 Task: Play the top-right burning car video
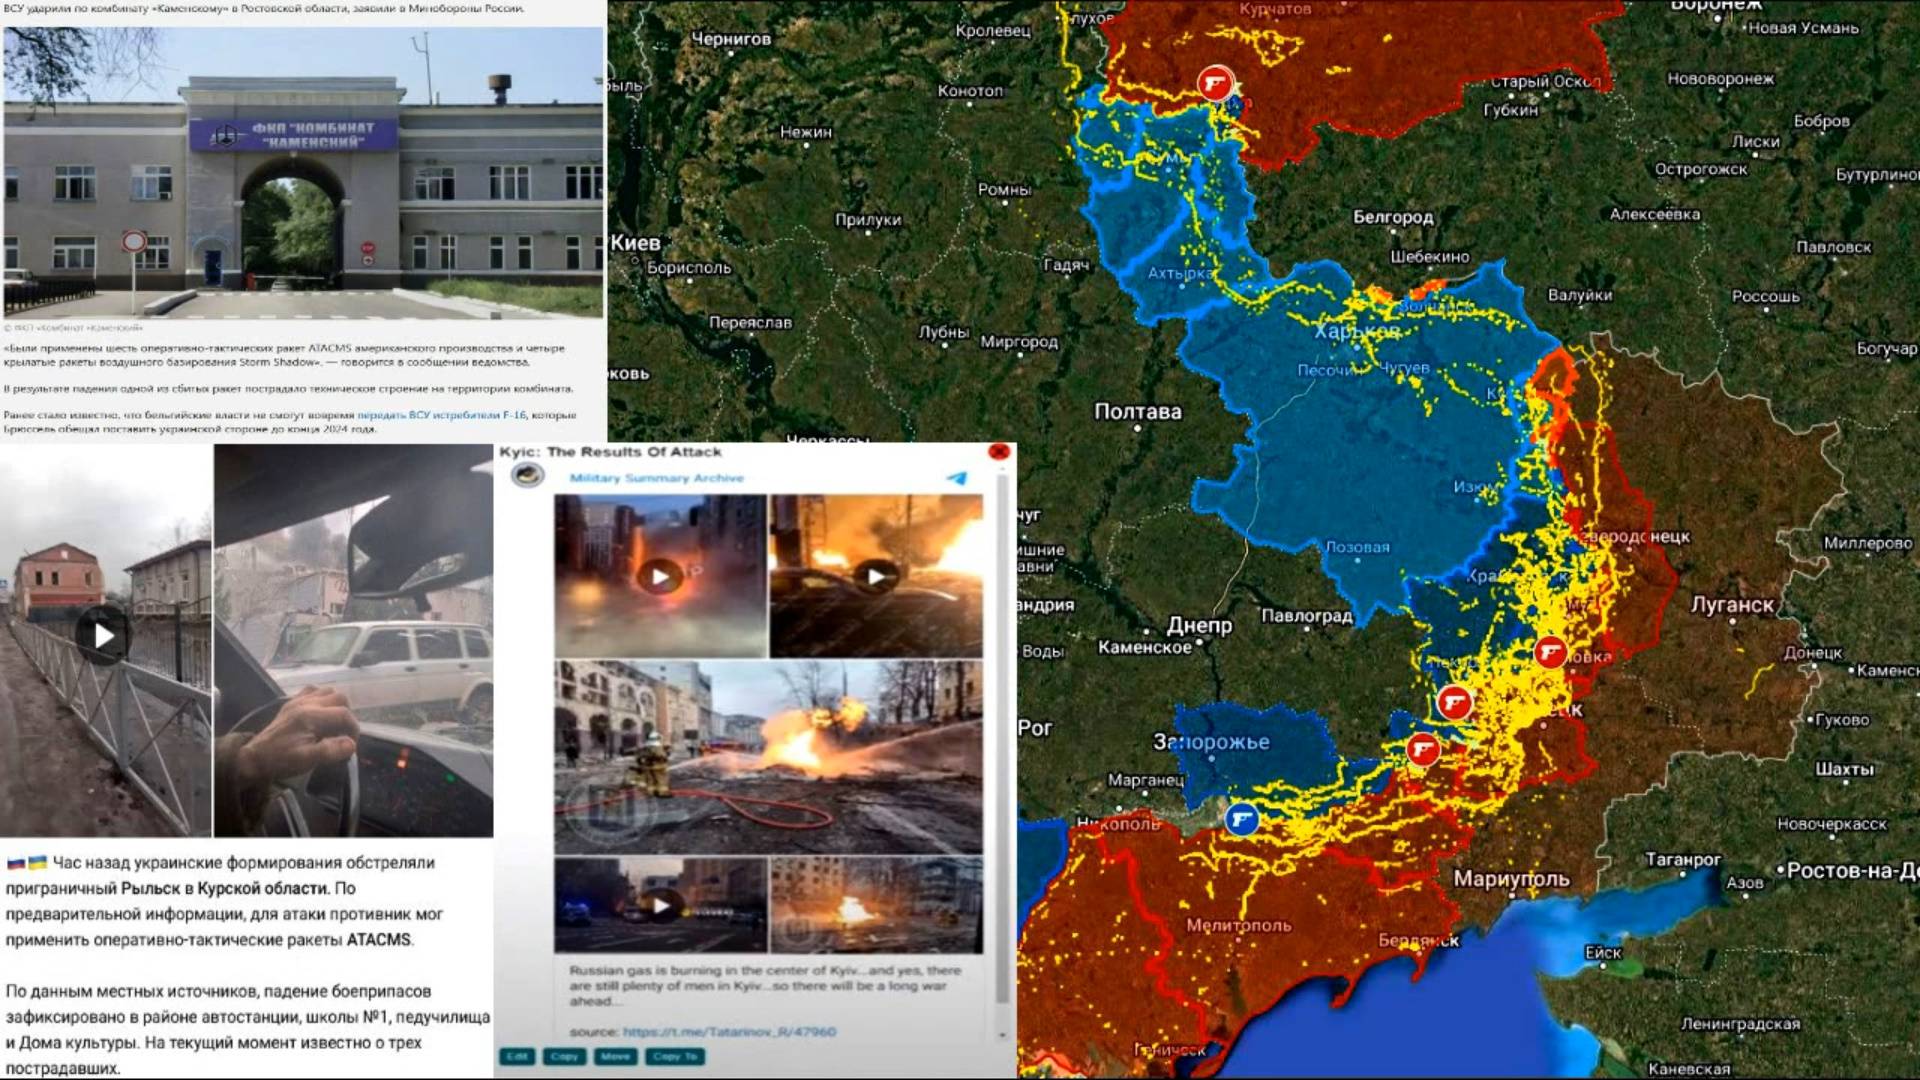(876, 576)
